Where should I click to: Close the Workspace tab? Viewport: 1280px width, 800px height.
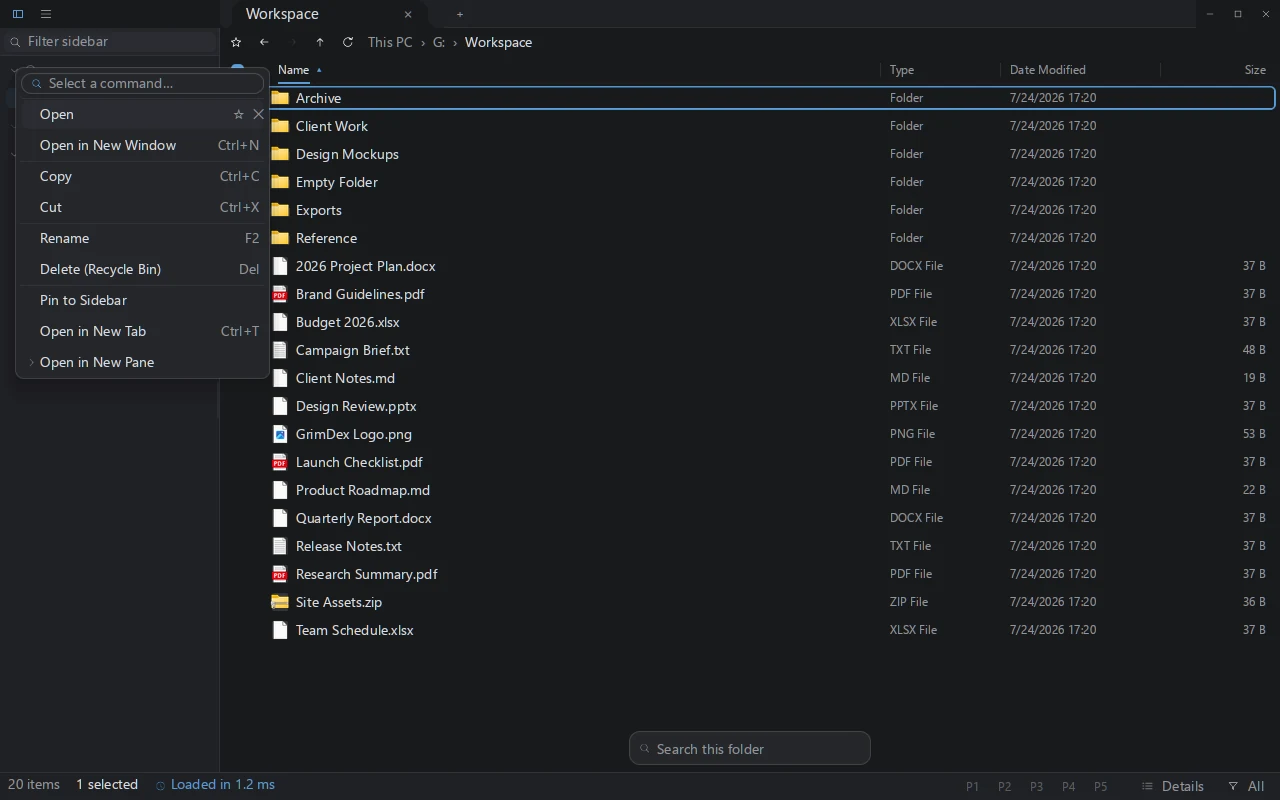408,14
